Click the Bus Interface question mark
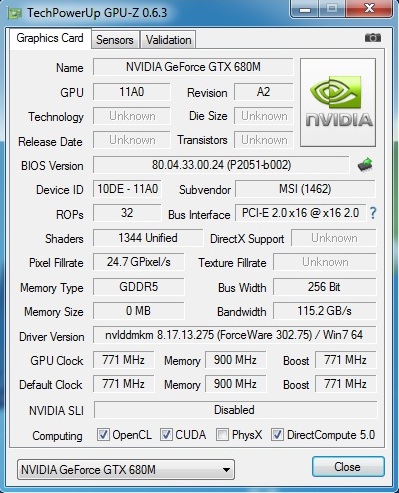The width and height of the screenshot is (399, 493). (x=373, y=213)
